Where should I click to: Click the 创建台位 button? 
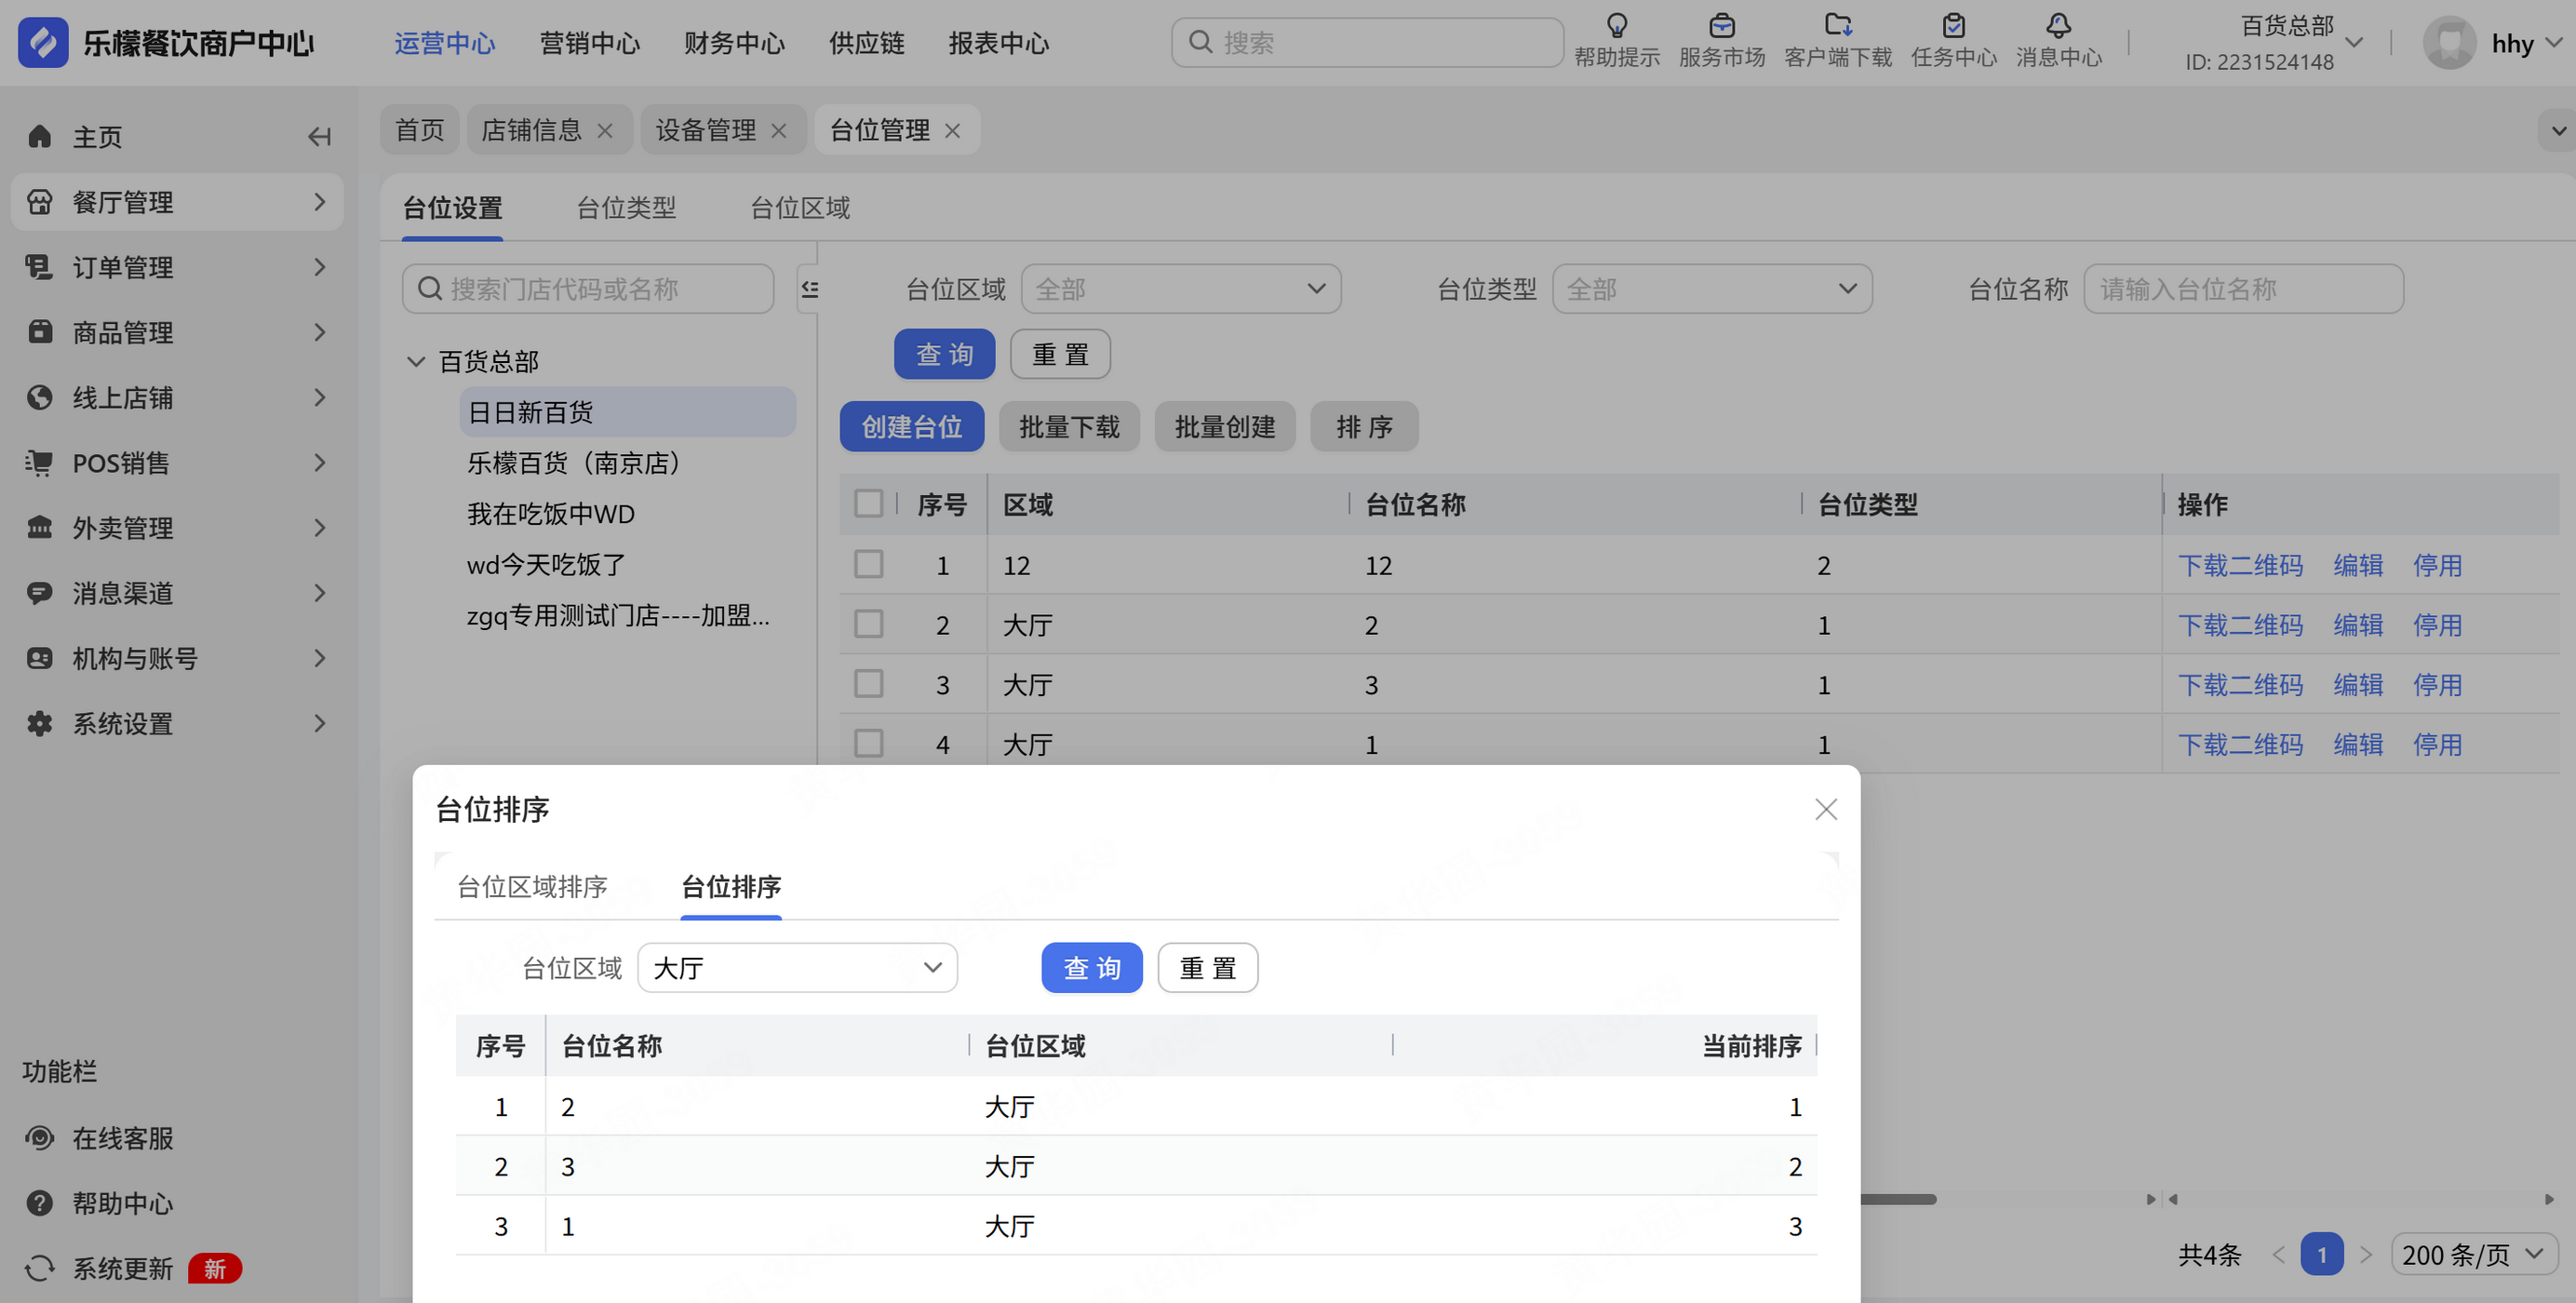pyautogui.click(x=911, y=427)
